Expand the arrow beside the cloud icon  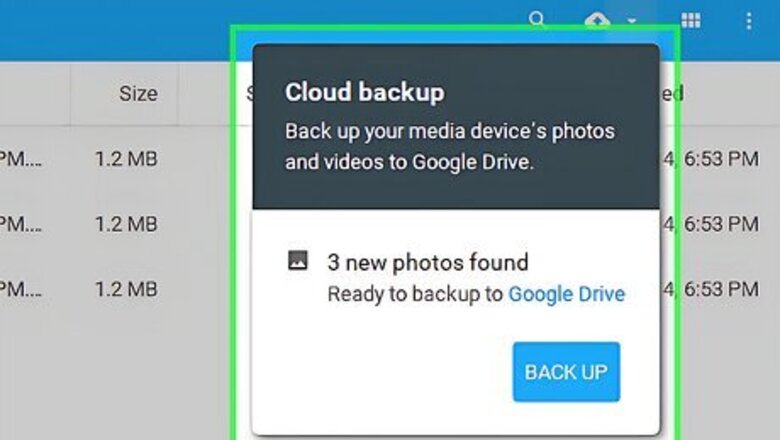pyautogui.click(x=631, y=21)
